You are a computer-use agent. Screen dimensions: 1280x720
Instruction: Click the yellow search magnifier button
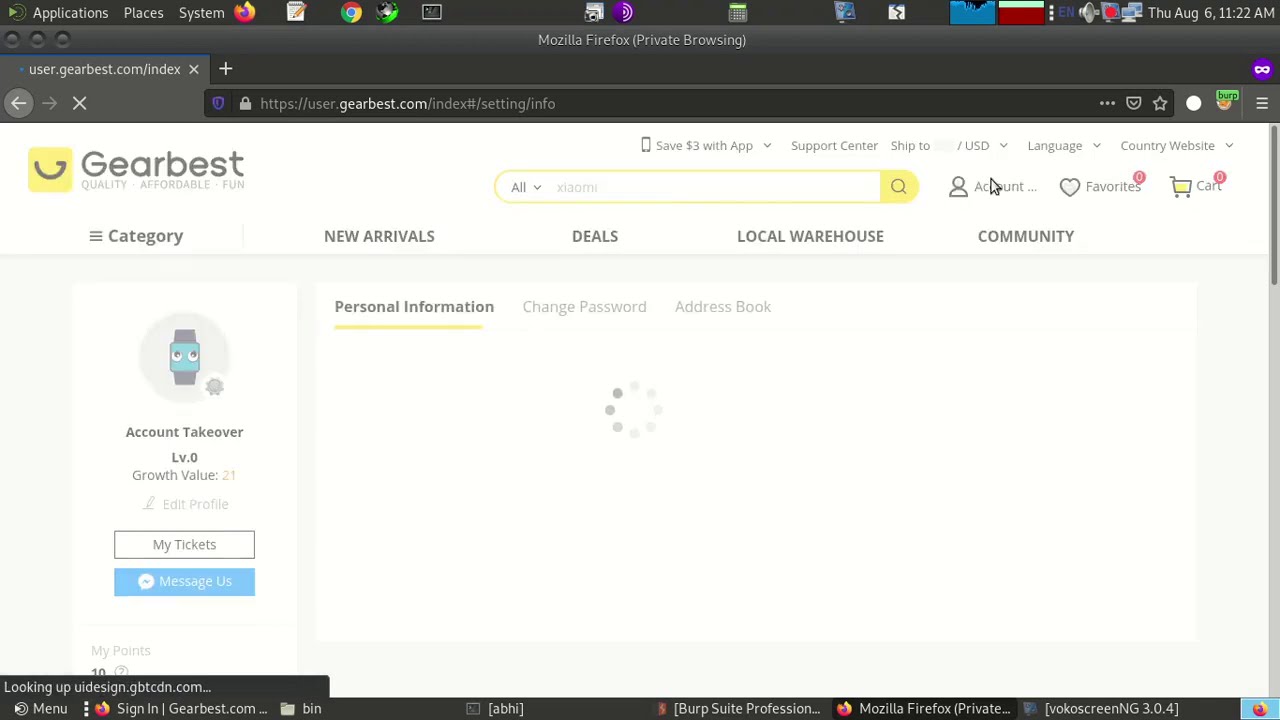[898, 187]
